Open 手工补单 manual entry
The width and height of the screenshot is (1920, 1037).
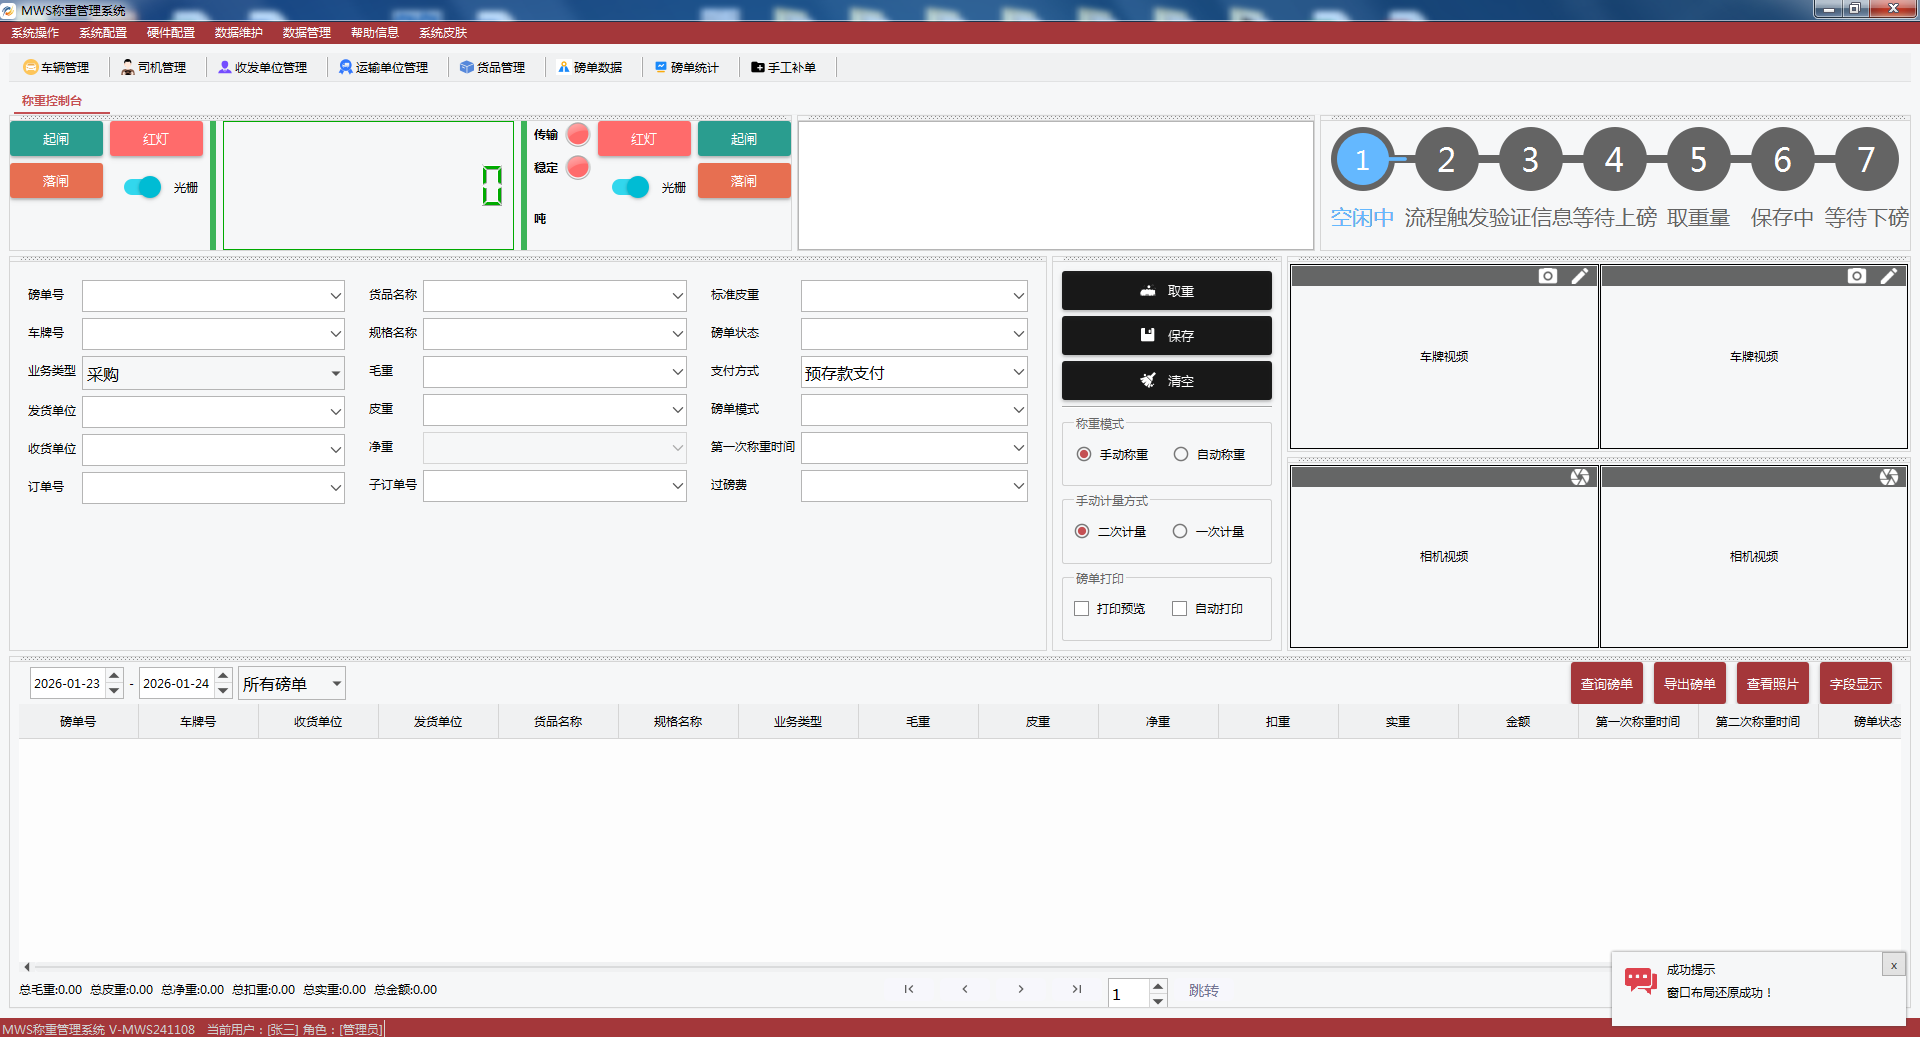point(784,67)
